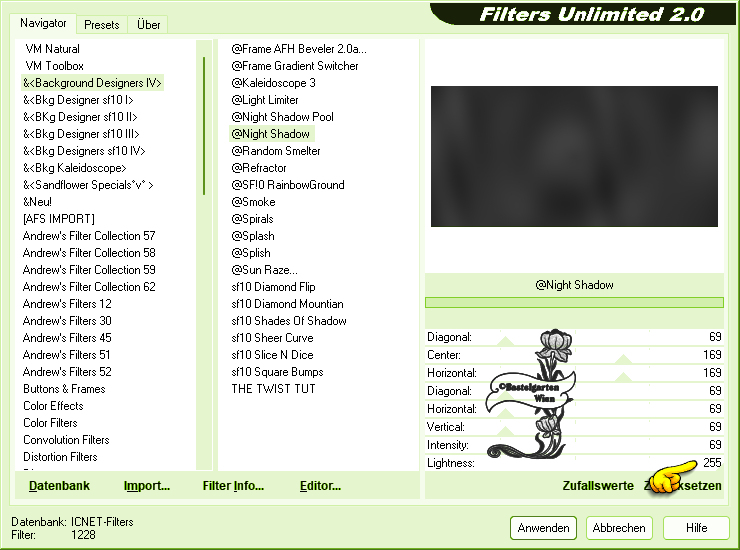Adjust the Lightness slider
The width and height of the screenshot is (740, 550).
(574, 463)
